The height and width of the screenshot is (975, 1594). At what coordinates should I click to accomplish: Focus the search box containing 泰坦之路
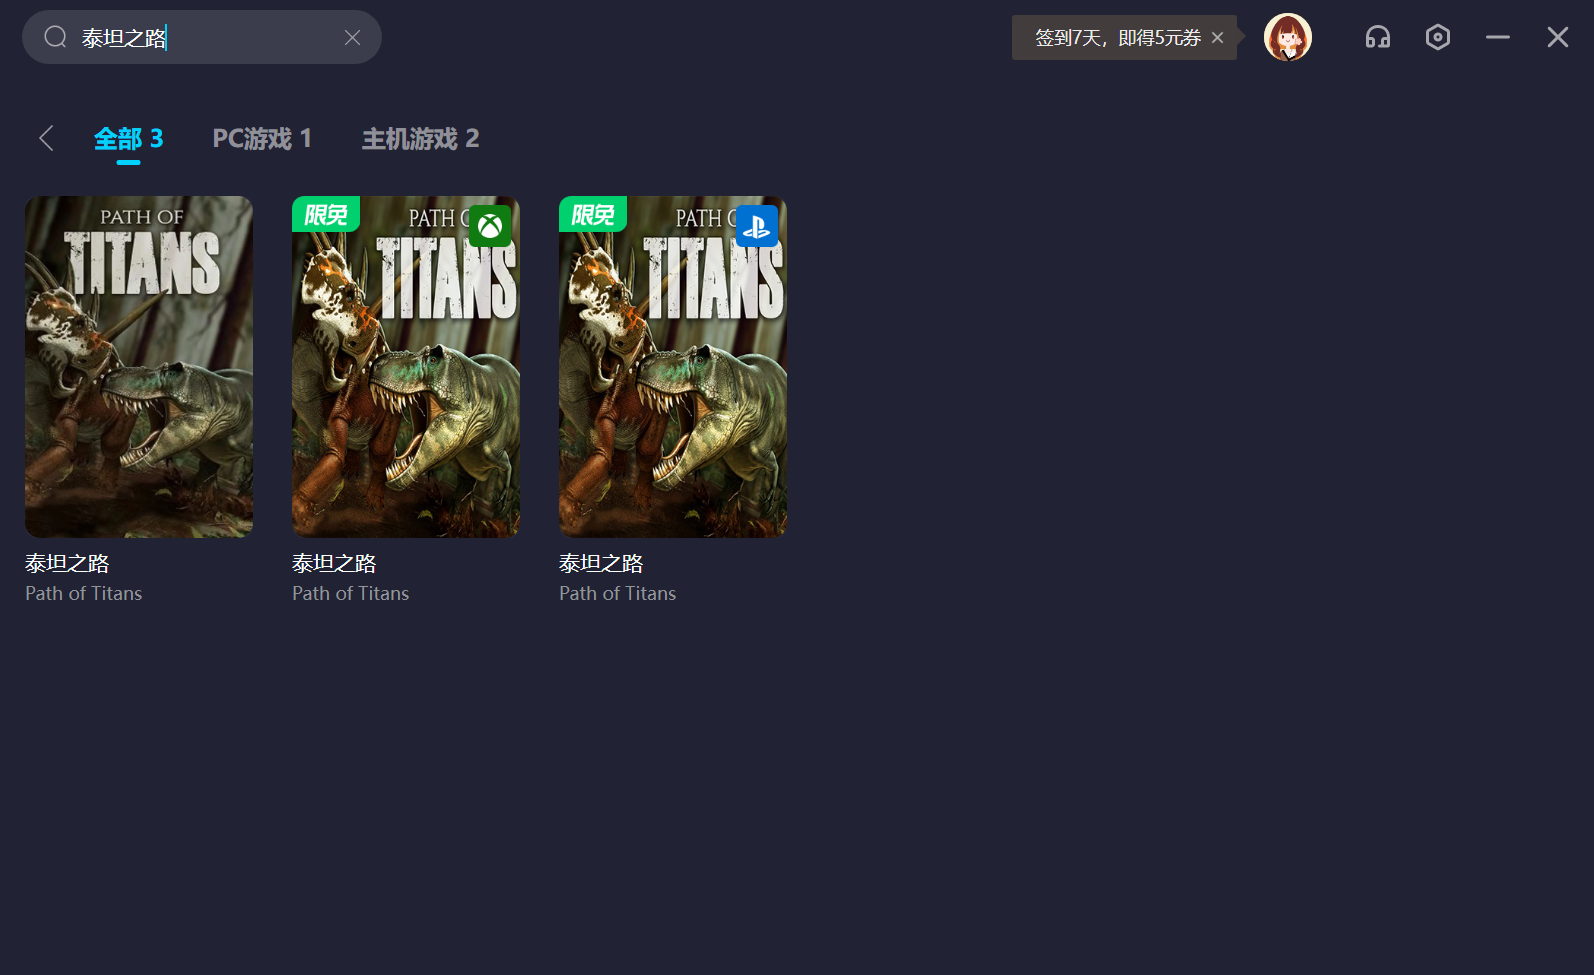coord(202,37)
